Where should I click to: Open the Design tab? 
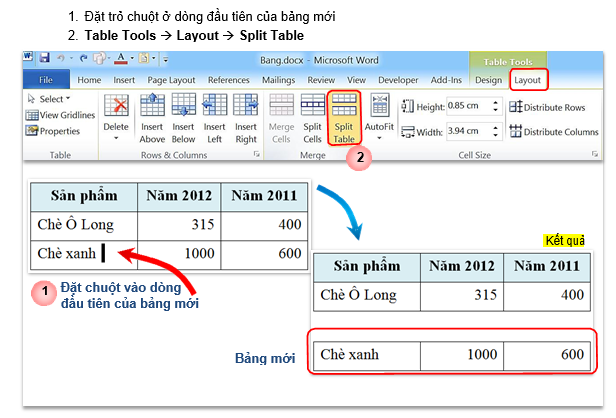coord(489,79)
